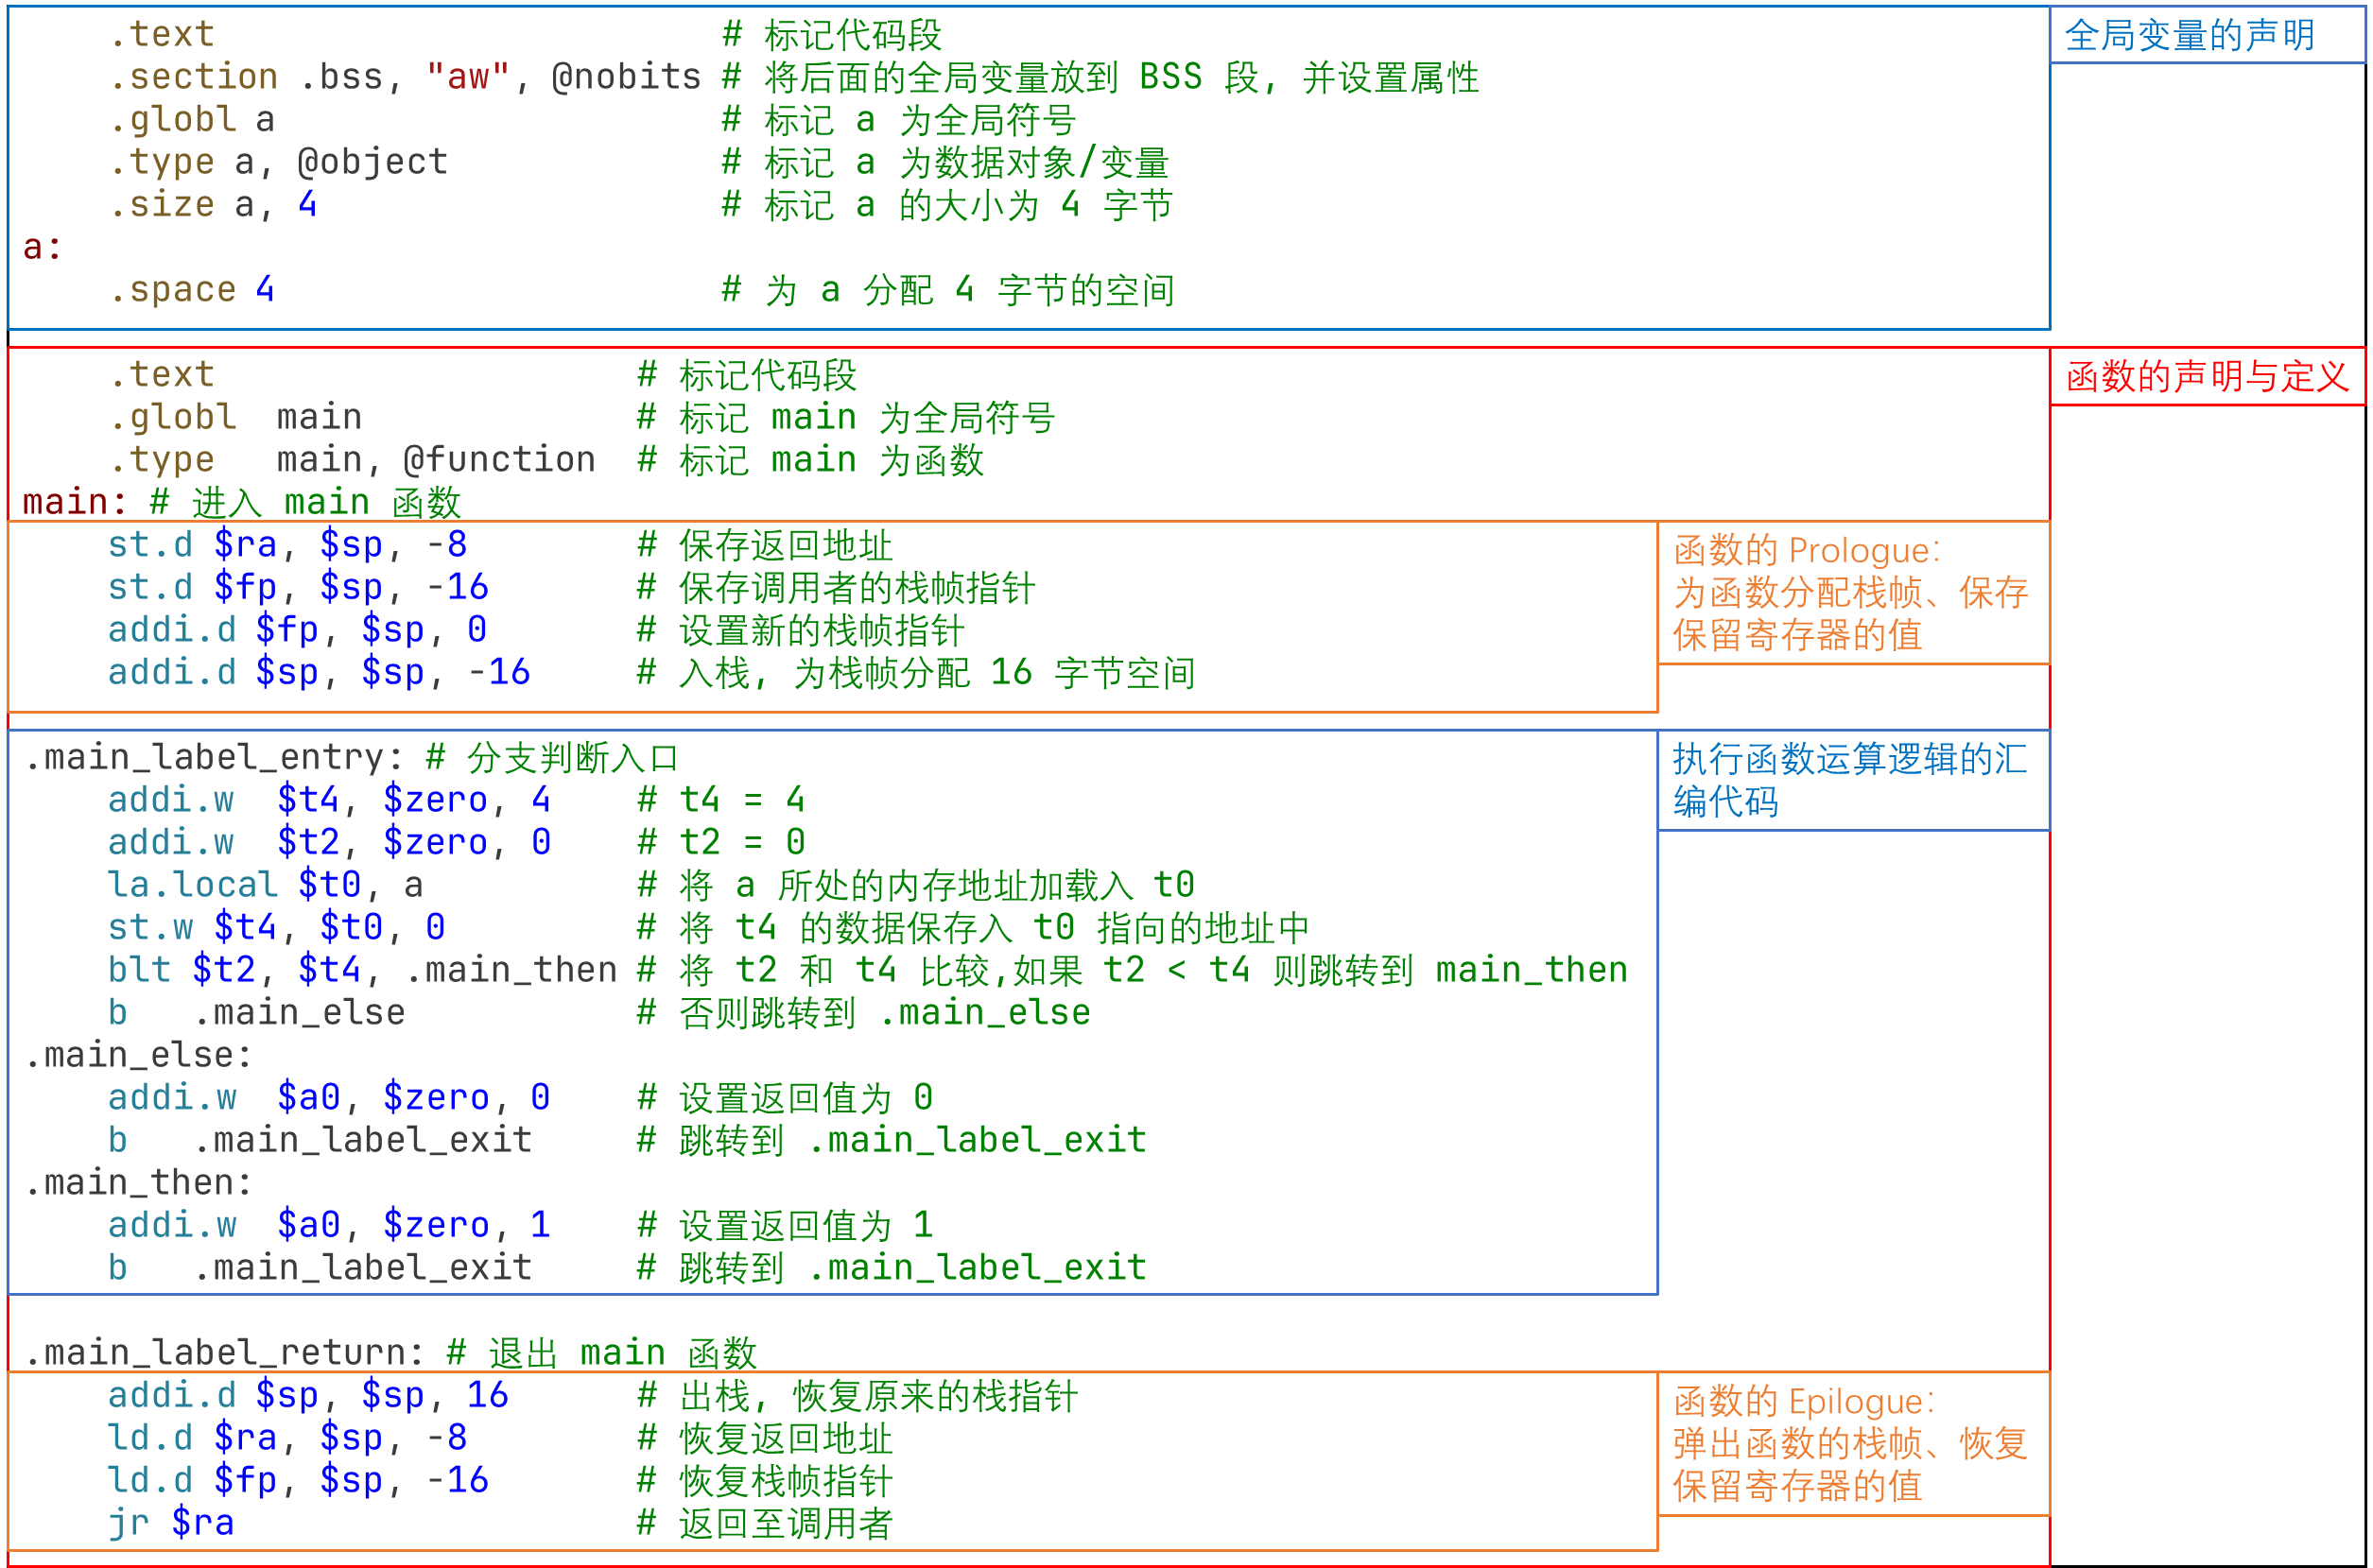Select 'addi.w $a0, $zero, 1' instruction
Viewport: 2373px width, 1568px height.
tap(329, 1225)
